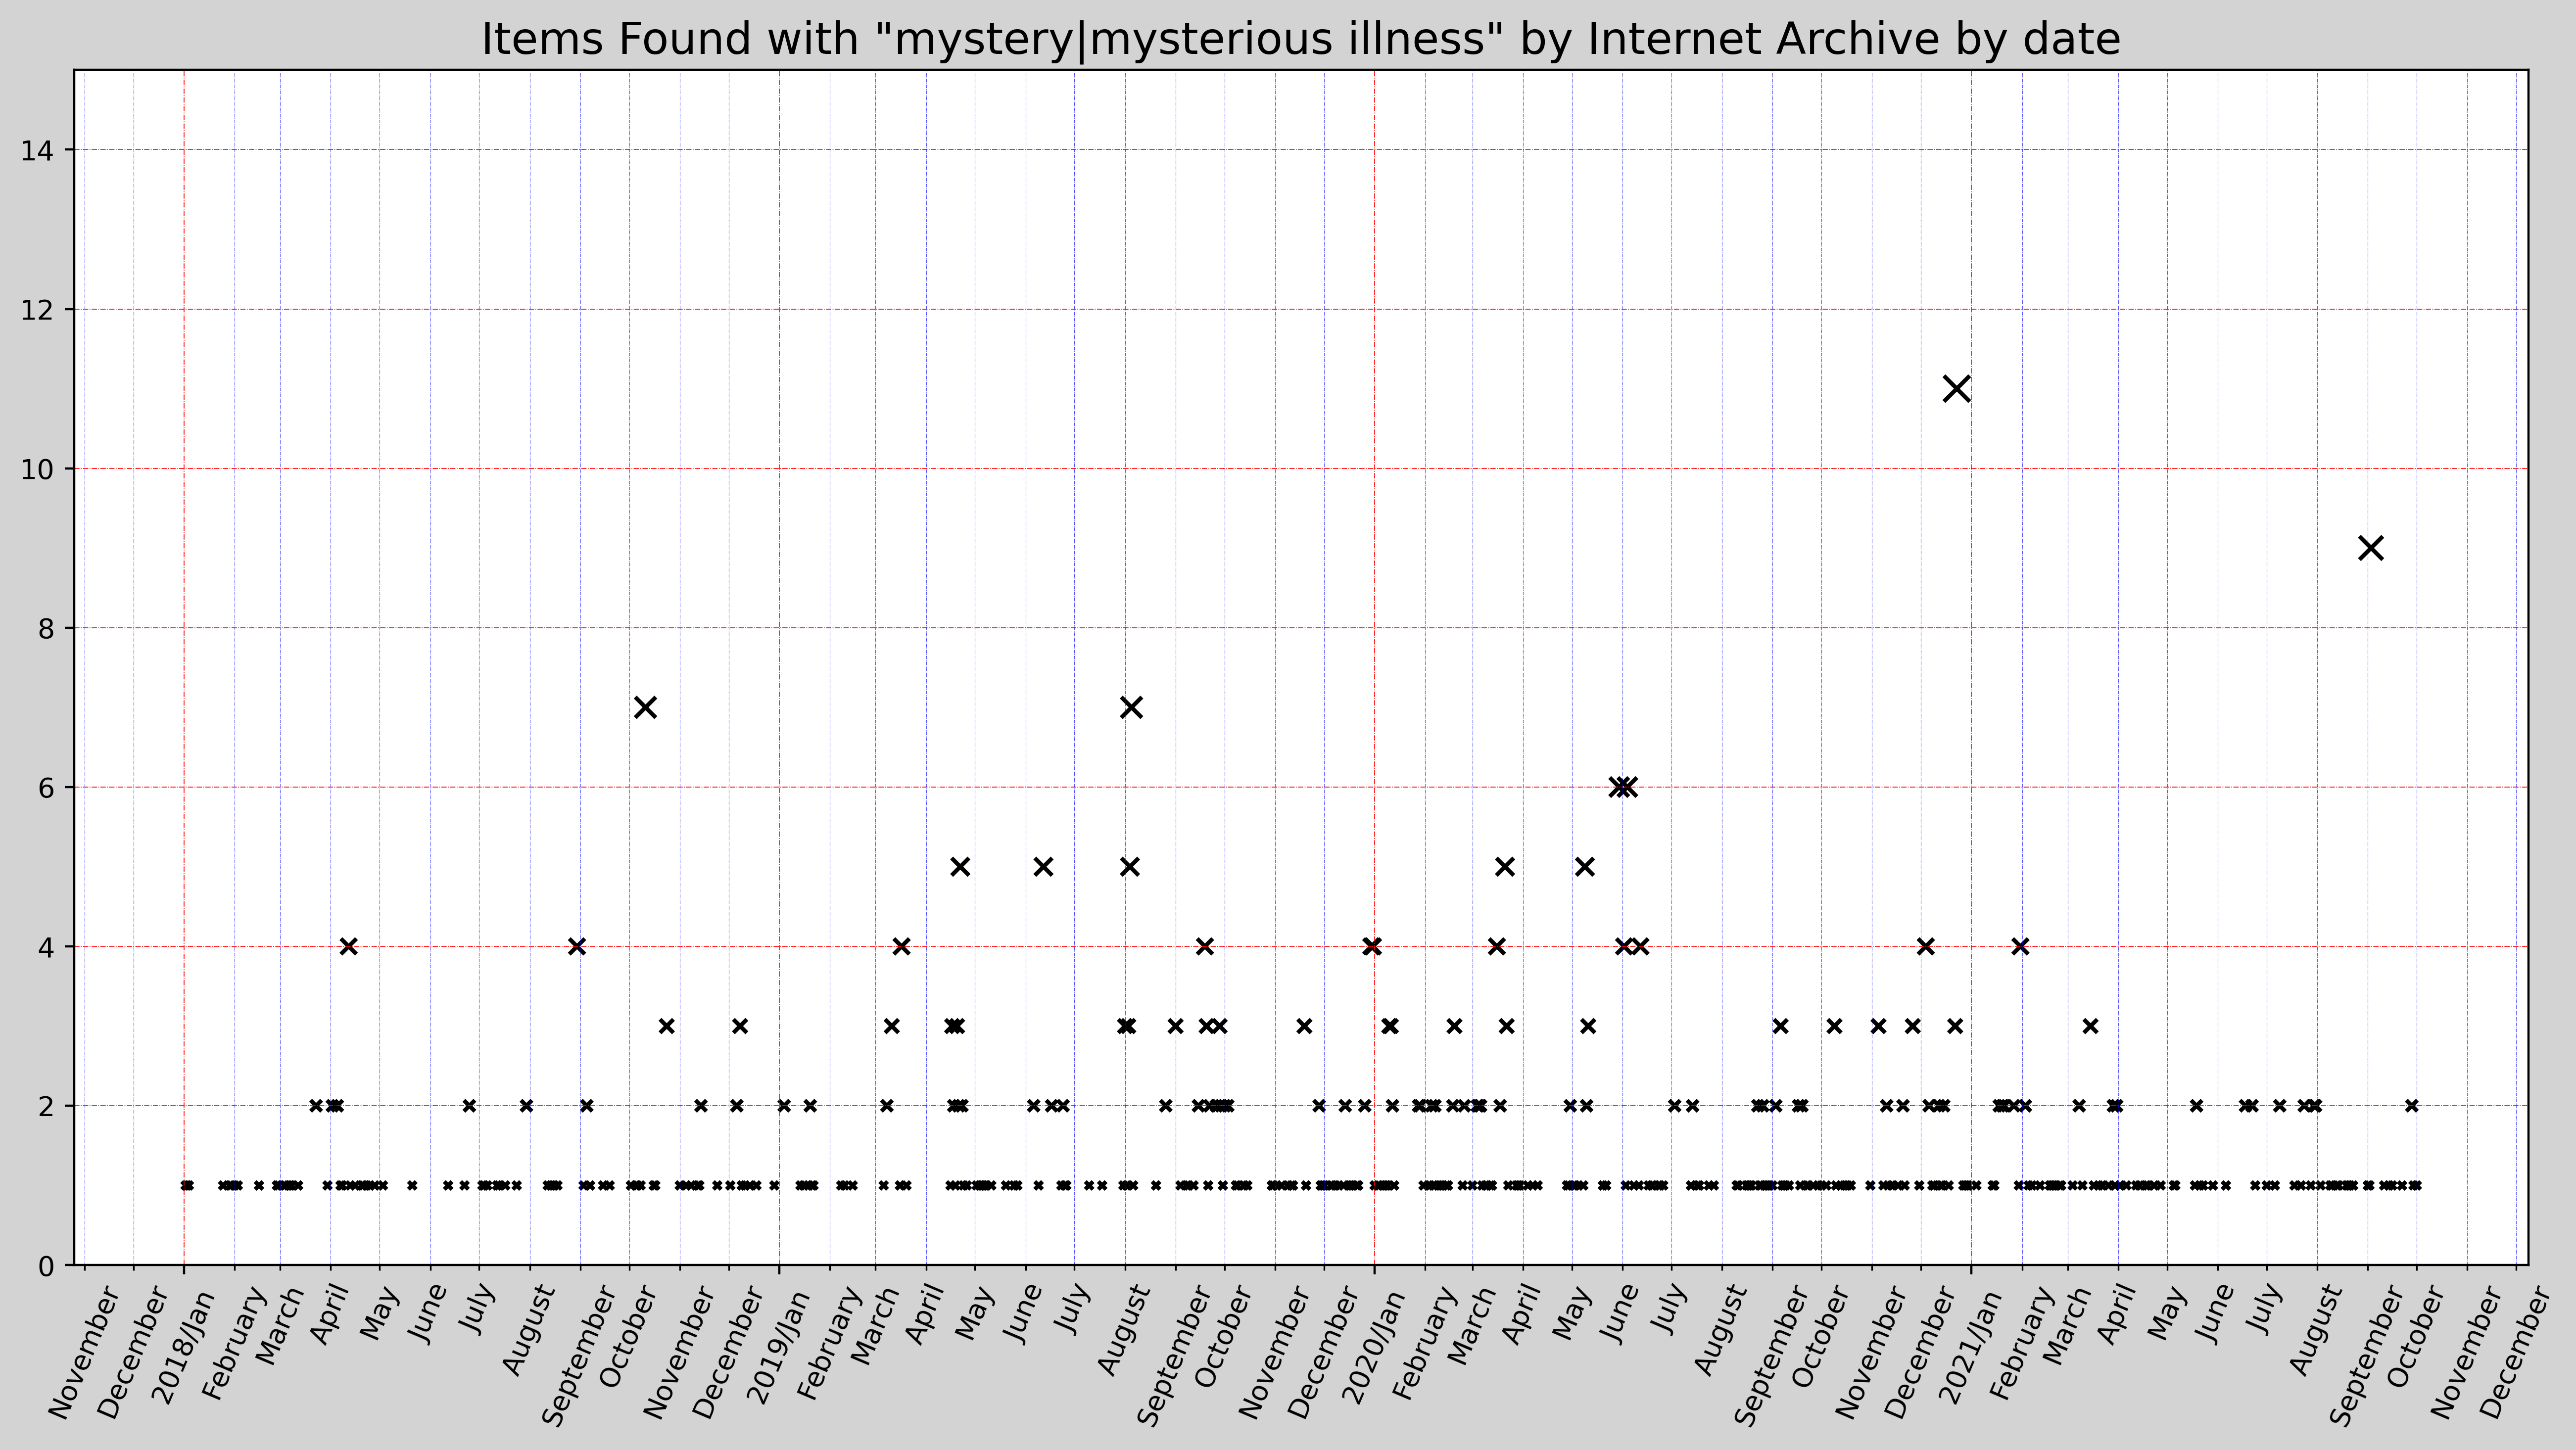The height and width of the screenshot is (1450, 2576).
Task: Click the data point at value 9
Action: click(x=2370, y=548)
